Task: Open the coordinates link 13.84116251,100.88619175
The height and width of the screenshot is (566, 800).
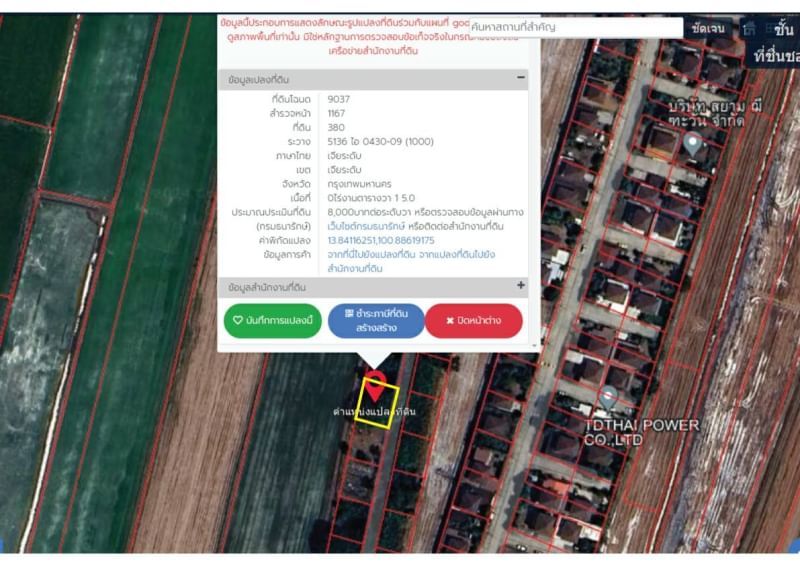Action: click(381, 241)
